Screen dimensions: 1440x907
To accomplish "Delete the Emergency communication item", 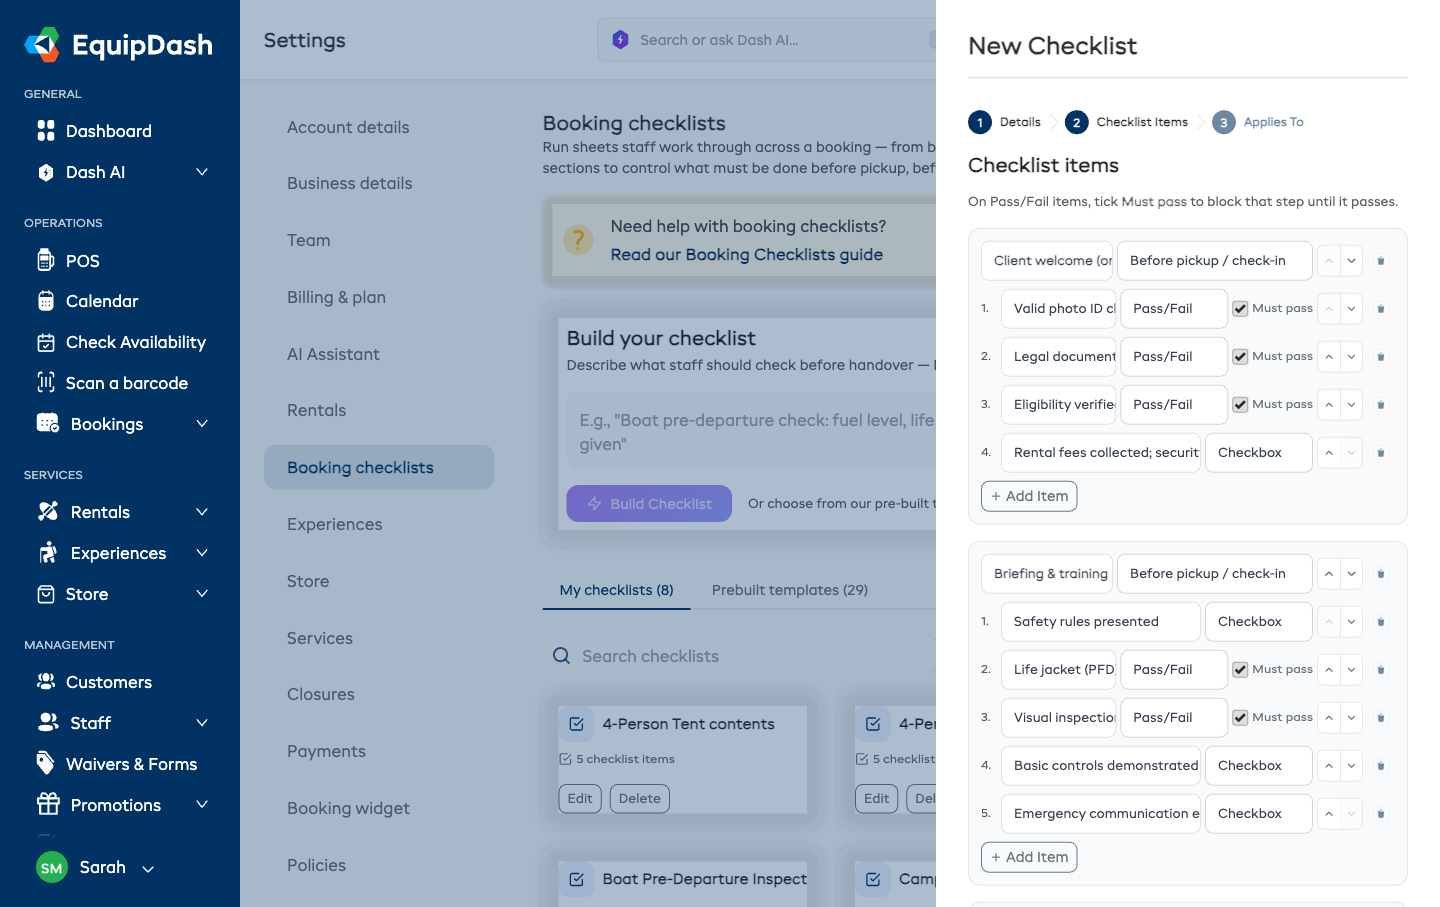I will 1381,814.
